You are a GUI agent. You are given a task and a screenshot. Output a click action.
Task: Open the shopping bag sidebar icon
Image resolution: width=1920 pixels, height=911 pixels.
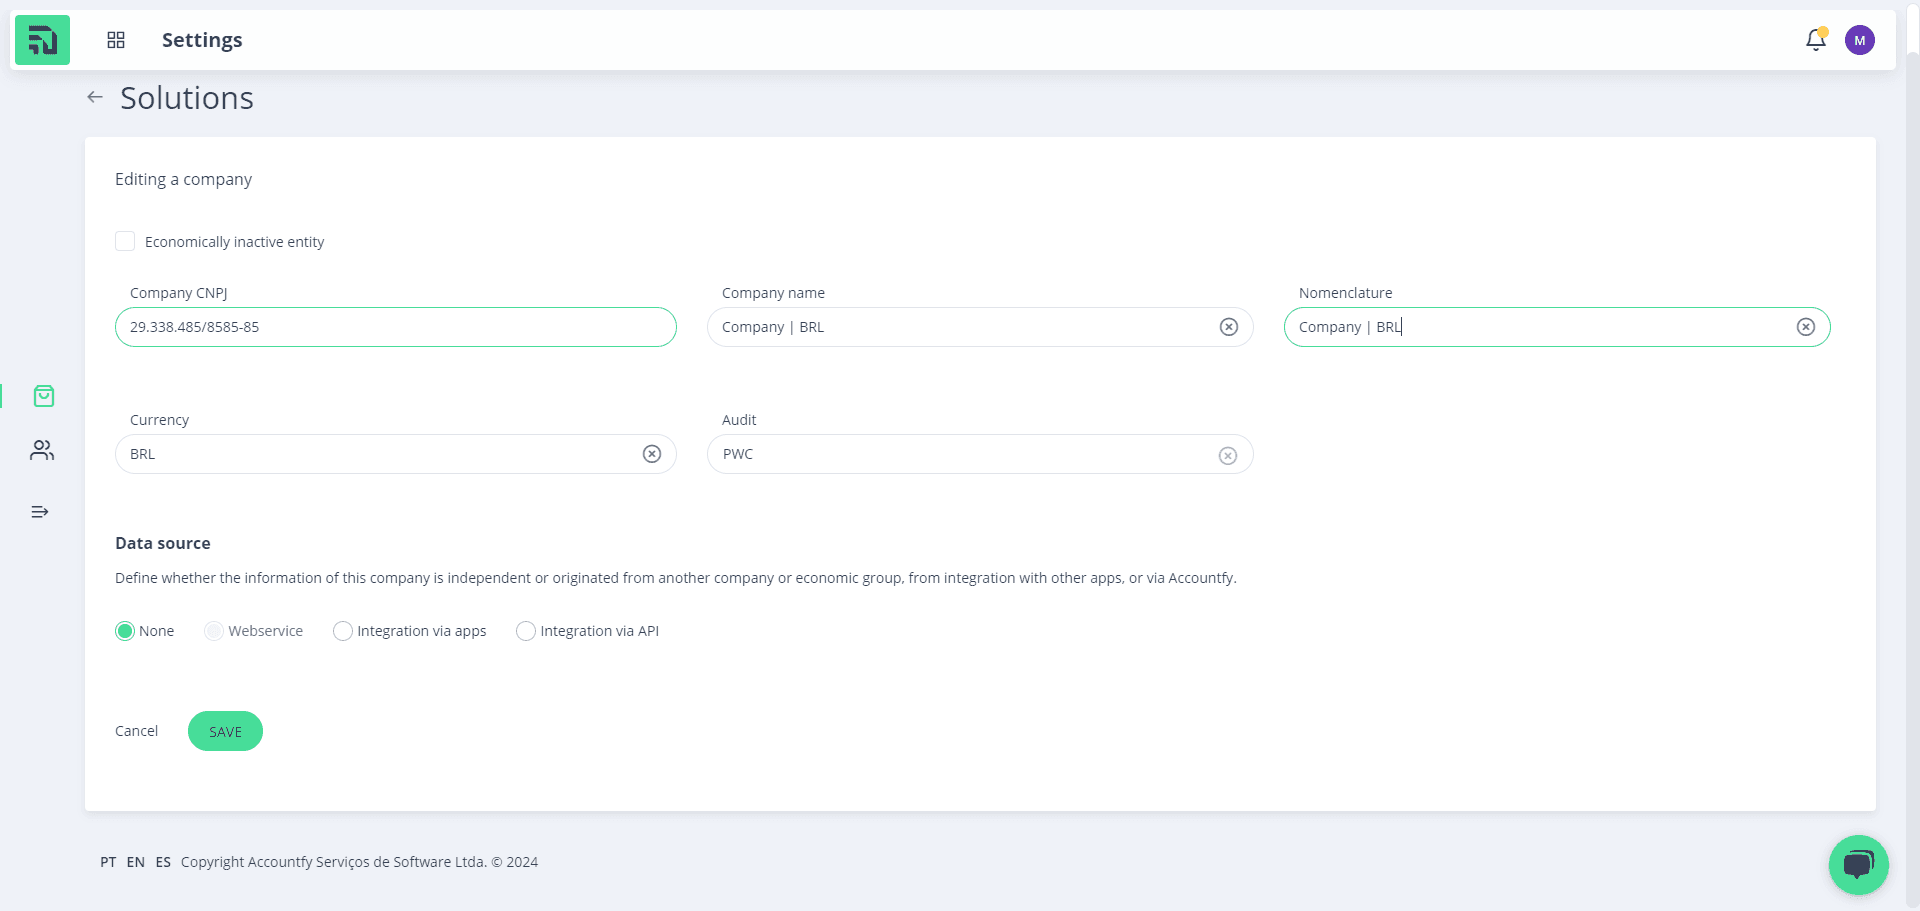tap(43, 396)
